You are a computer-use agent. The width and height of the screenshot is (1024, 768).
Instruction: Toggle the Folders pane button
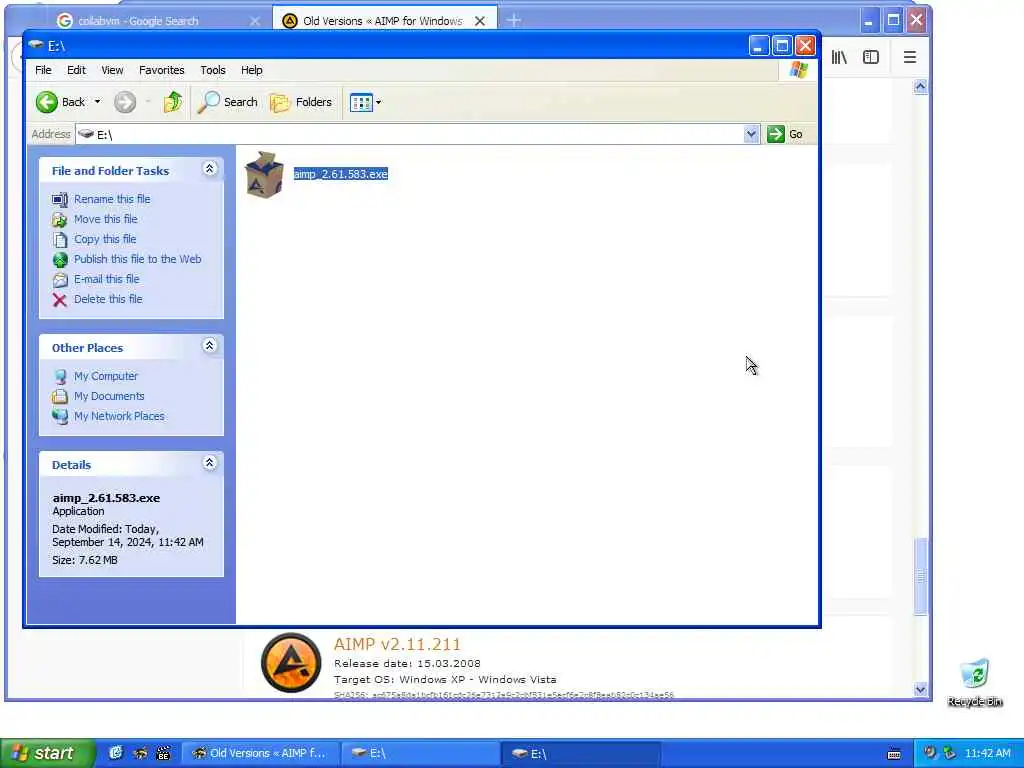pyautogui.click(x=301, y=102)
